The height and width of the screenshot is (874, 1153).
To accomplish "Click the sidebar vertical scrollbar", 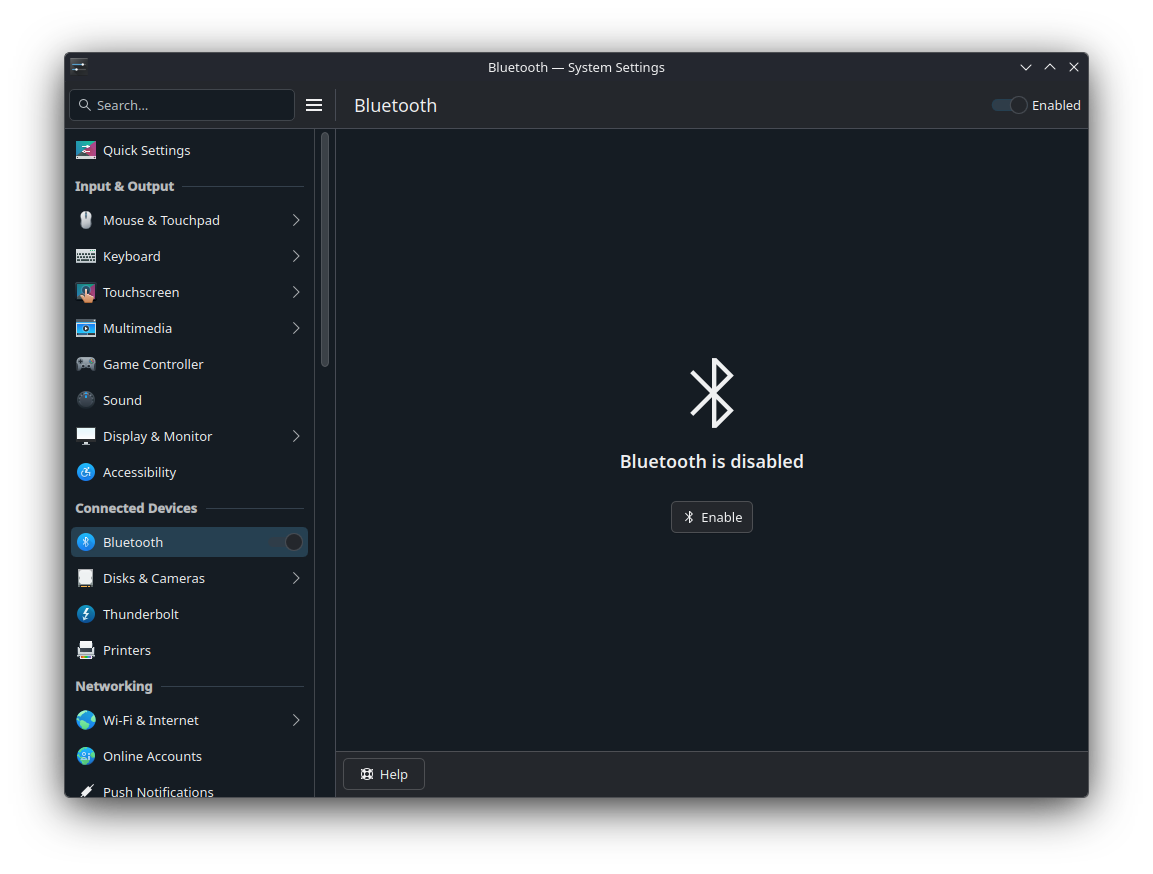I will pyautogui.click(x=325, y=249).
